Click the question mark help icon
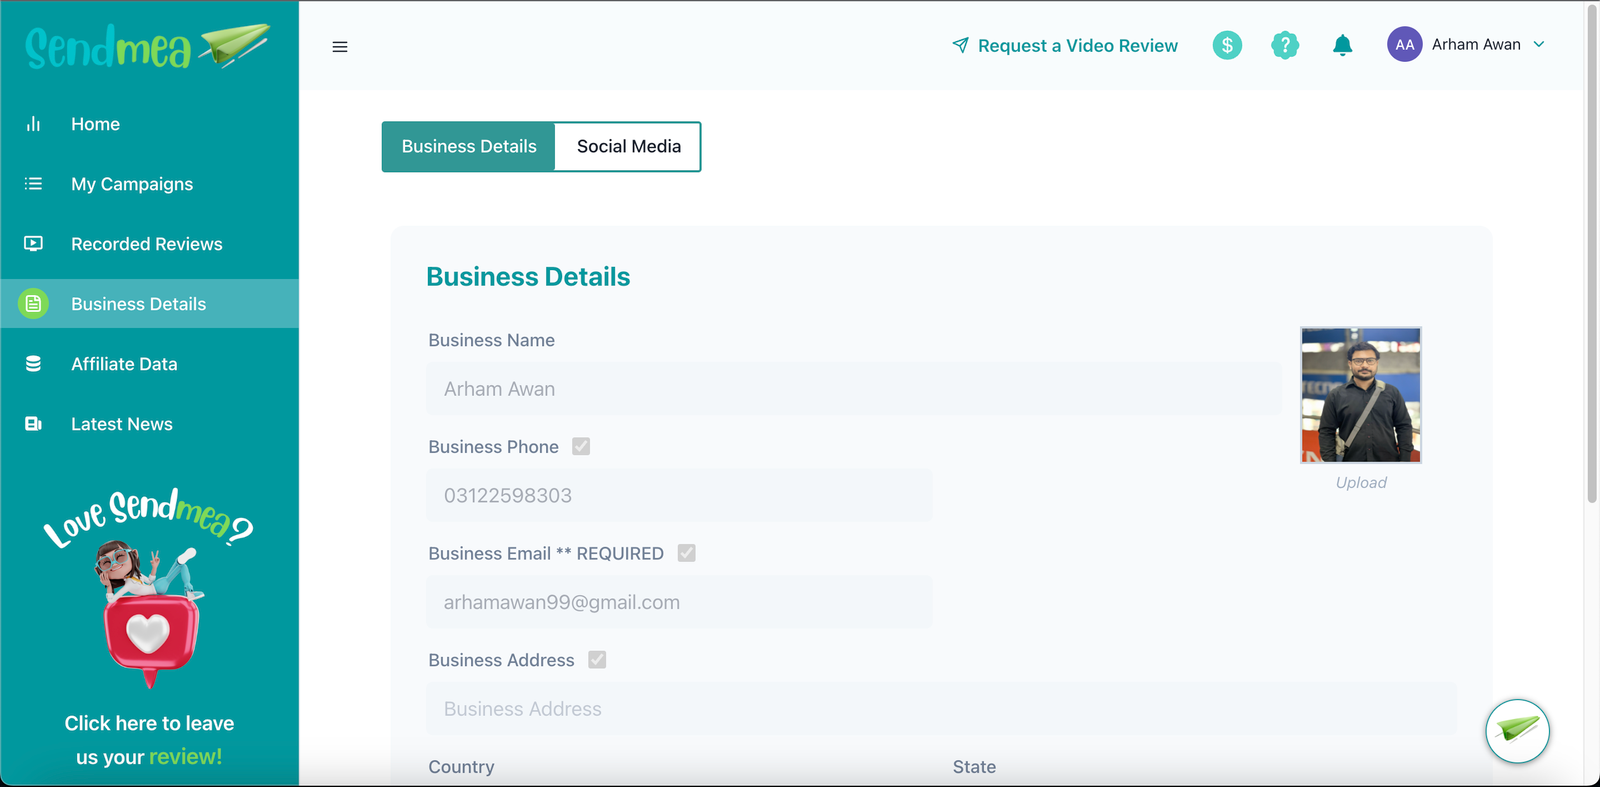The image size is (1600, 787). click(1284, 45)
